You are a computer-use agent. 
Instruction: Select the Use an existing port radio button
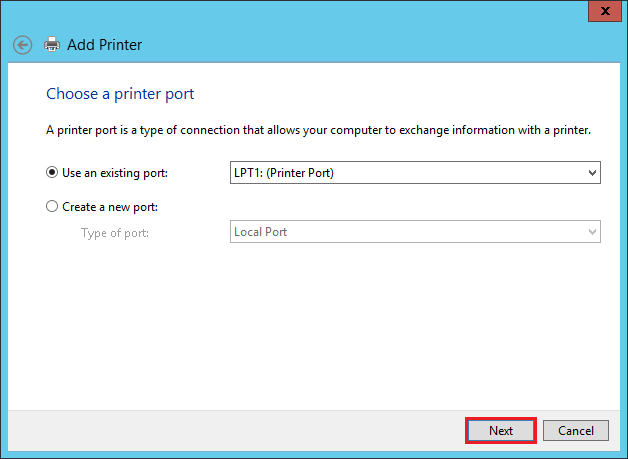point(52,173)
